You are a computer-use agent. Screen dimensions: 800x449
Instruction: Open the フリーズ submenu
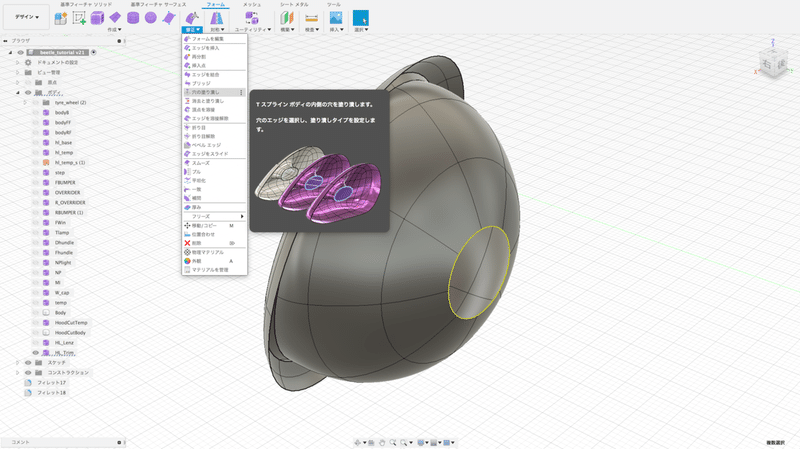(214, 216)
